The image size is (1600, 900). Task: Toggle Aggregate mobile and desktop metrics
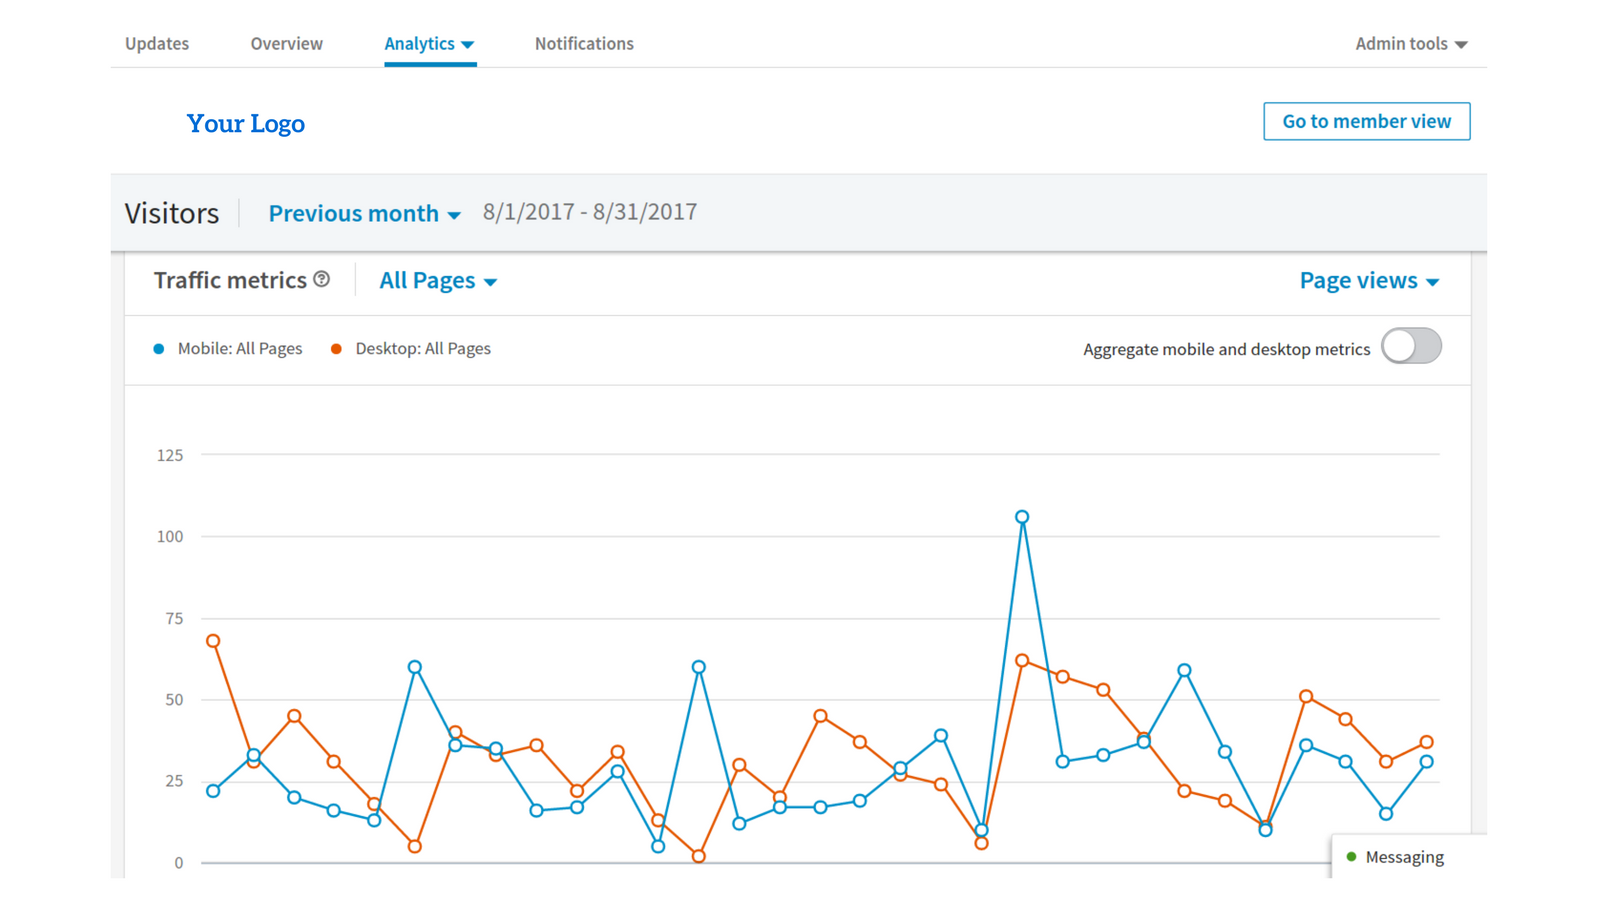(x=1411, y=347)
